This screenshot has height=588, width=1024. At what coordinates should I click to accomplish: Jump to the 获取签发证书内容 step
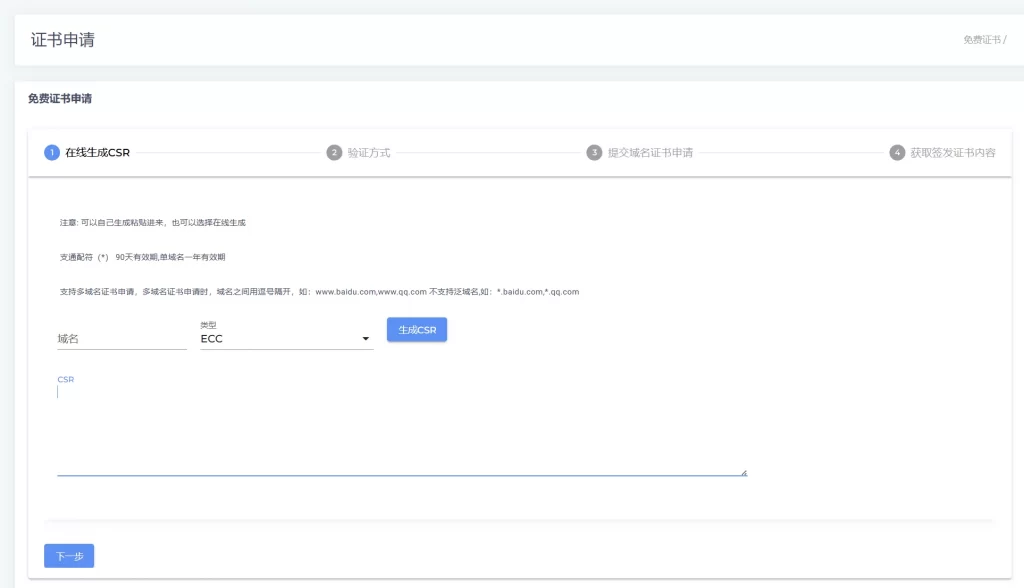pos(952,153)
